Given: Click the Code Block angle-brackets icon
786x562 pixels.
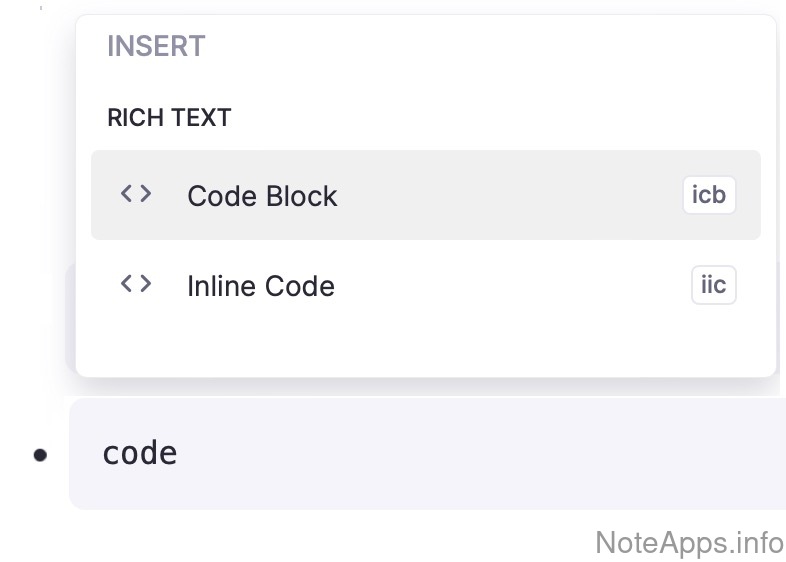Looking at the screenshot, I should [136, 194].
